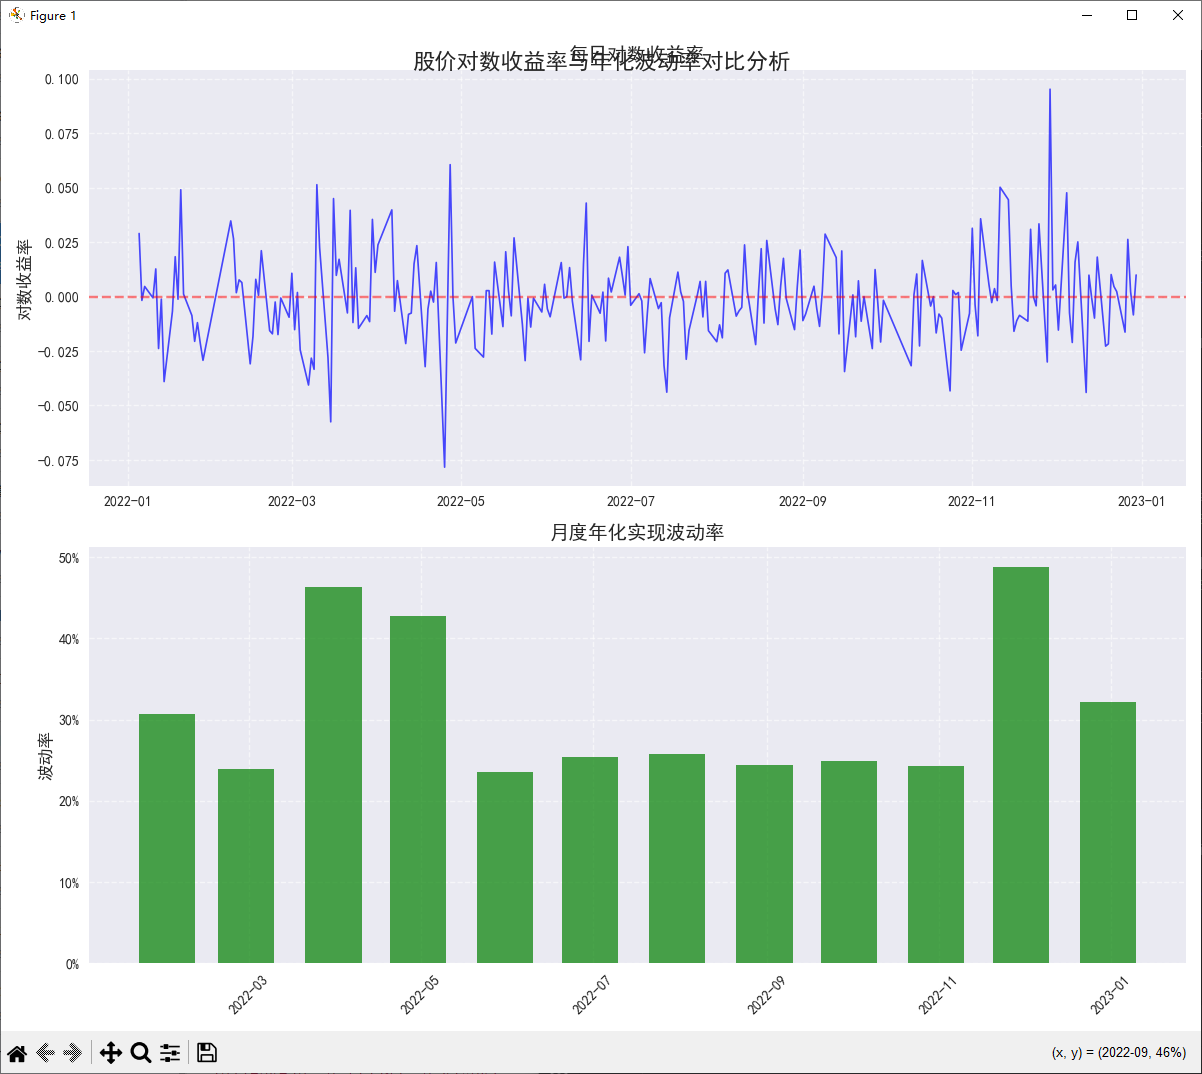Image resolution: width=1202 pixels, height=1074 pixels.
Task: Click the lowest dip on the returns line
Action: click(x=445, y=466)
